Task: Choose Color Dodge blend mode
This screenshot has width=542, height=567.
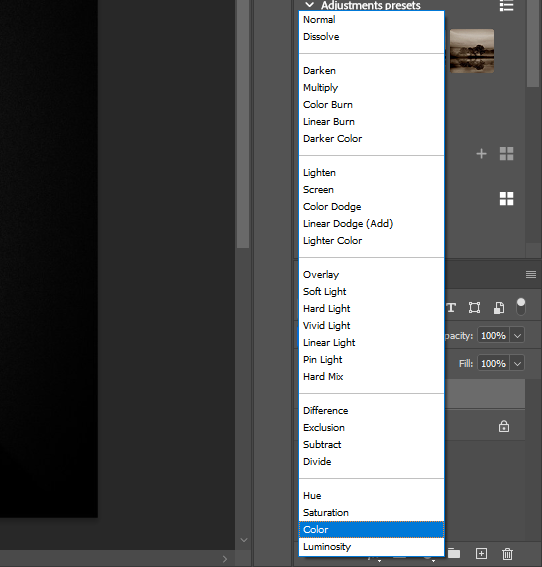Action: pos(371,206)
